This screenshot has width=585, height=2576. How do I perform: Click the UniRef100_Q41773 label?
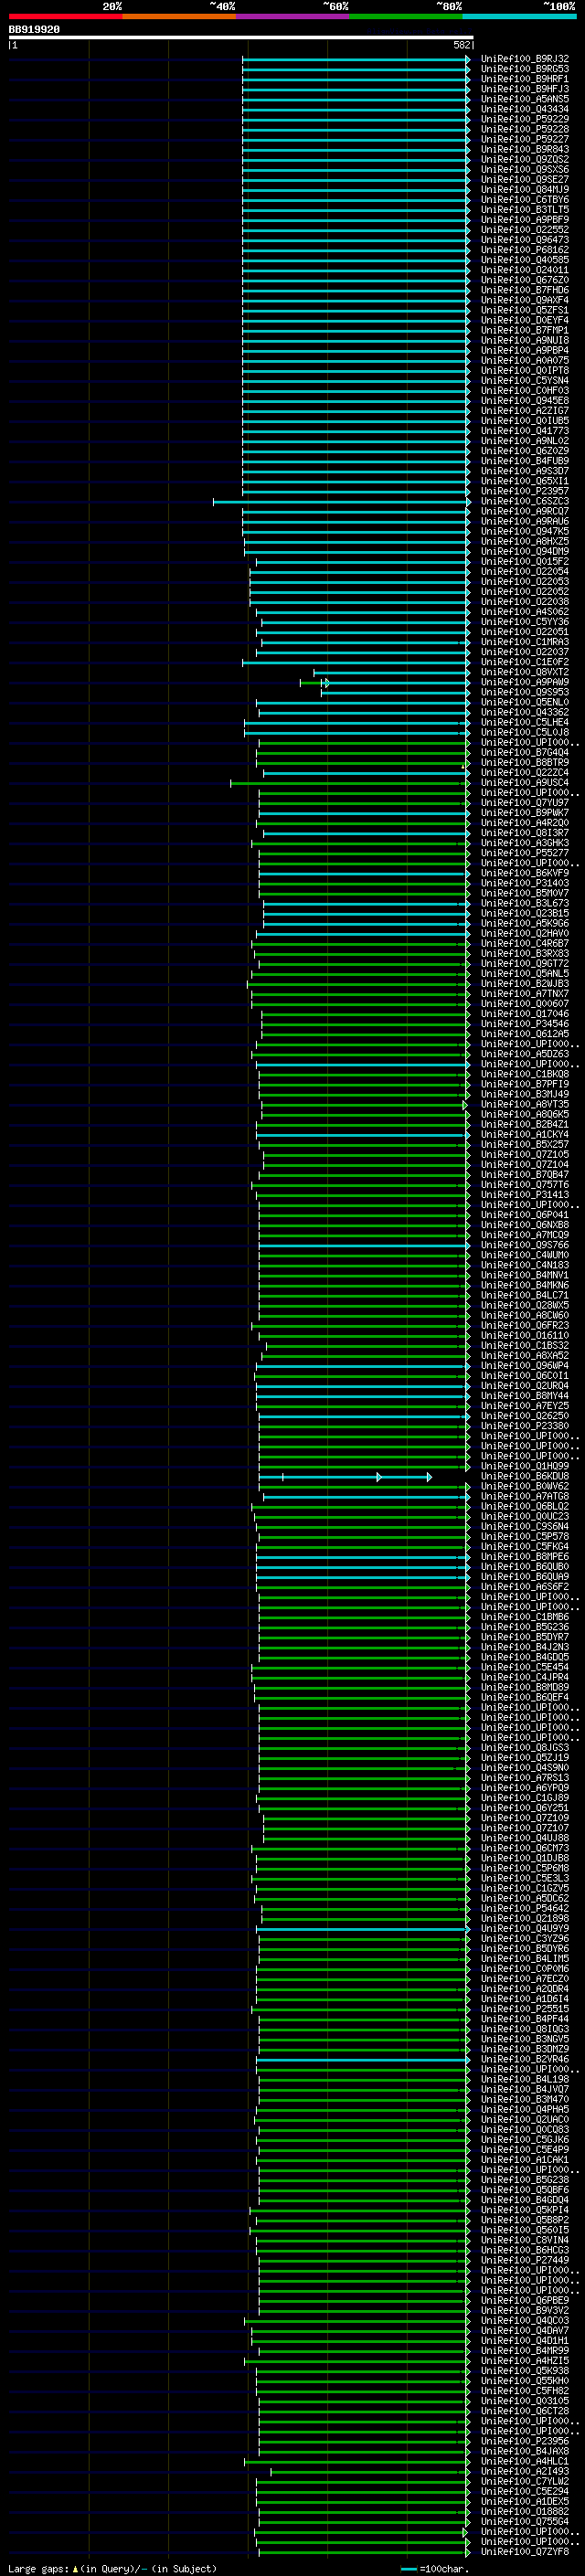pyautogui.click(x=525, y=431)
